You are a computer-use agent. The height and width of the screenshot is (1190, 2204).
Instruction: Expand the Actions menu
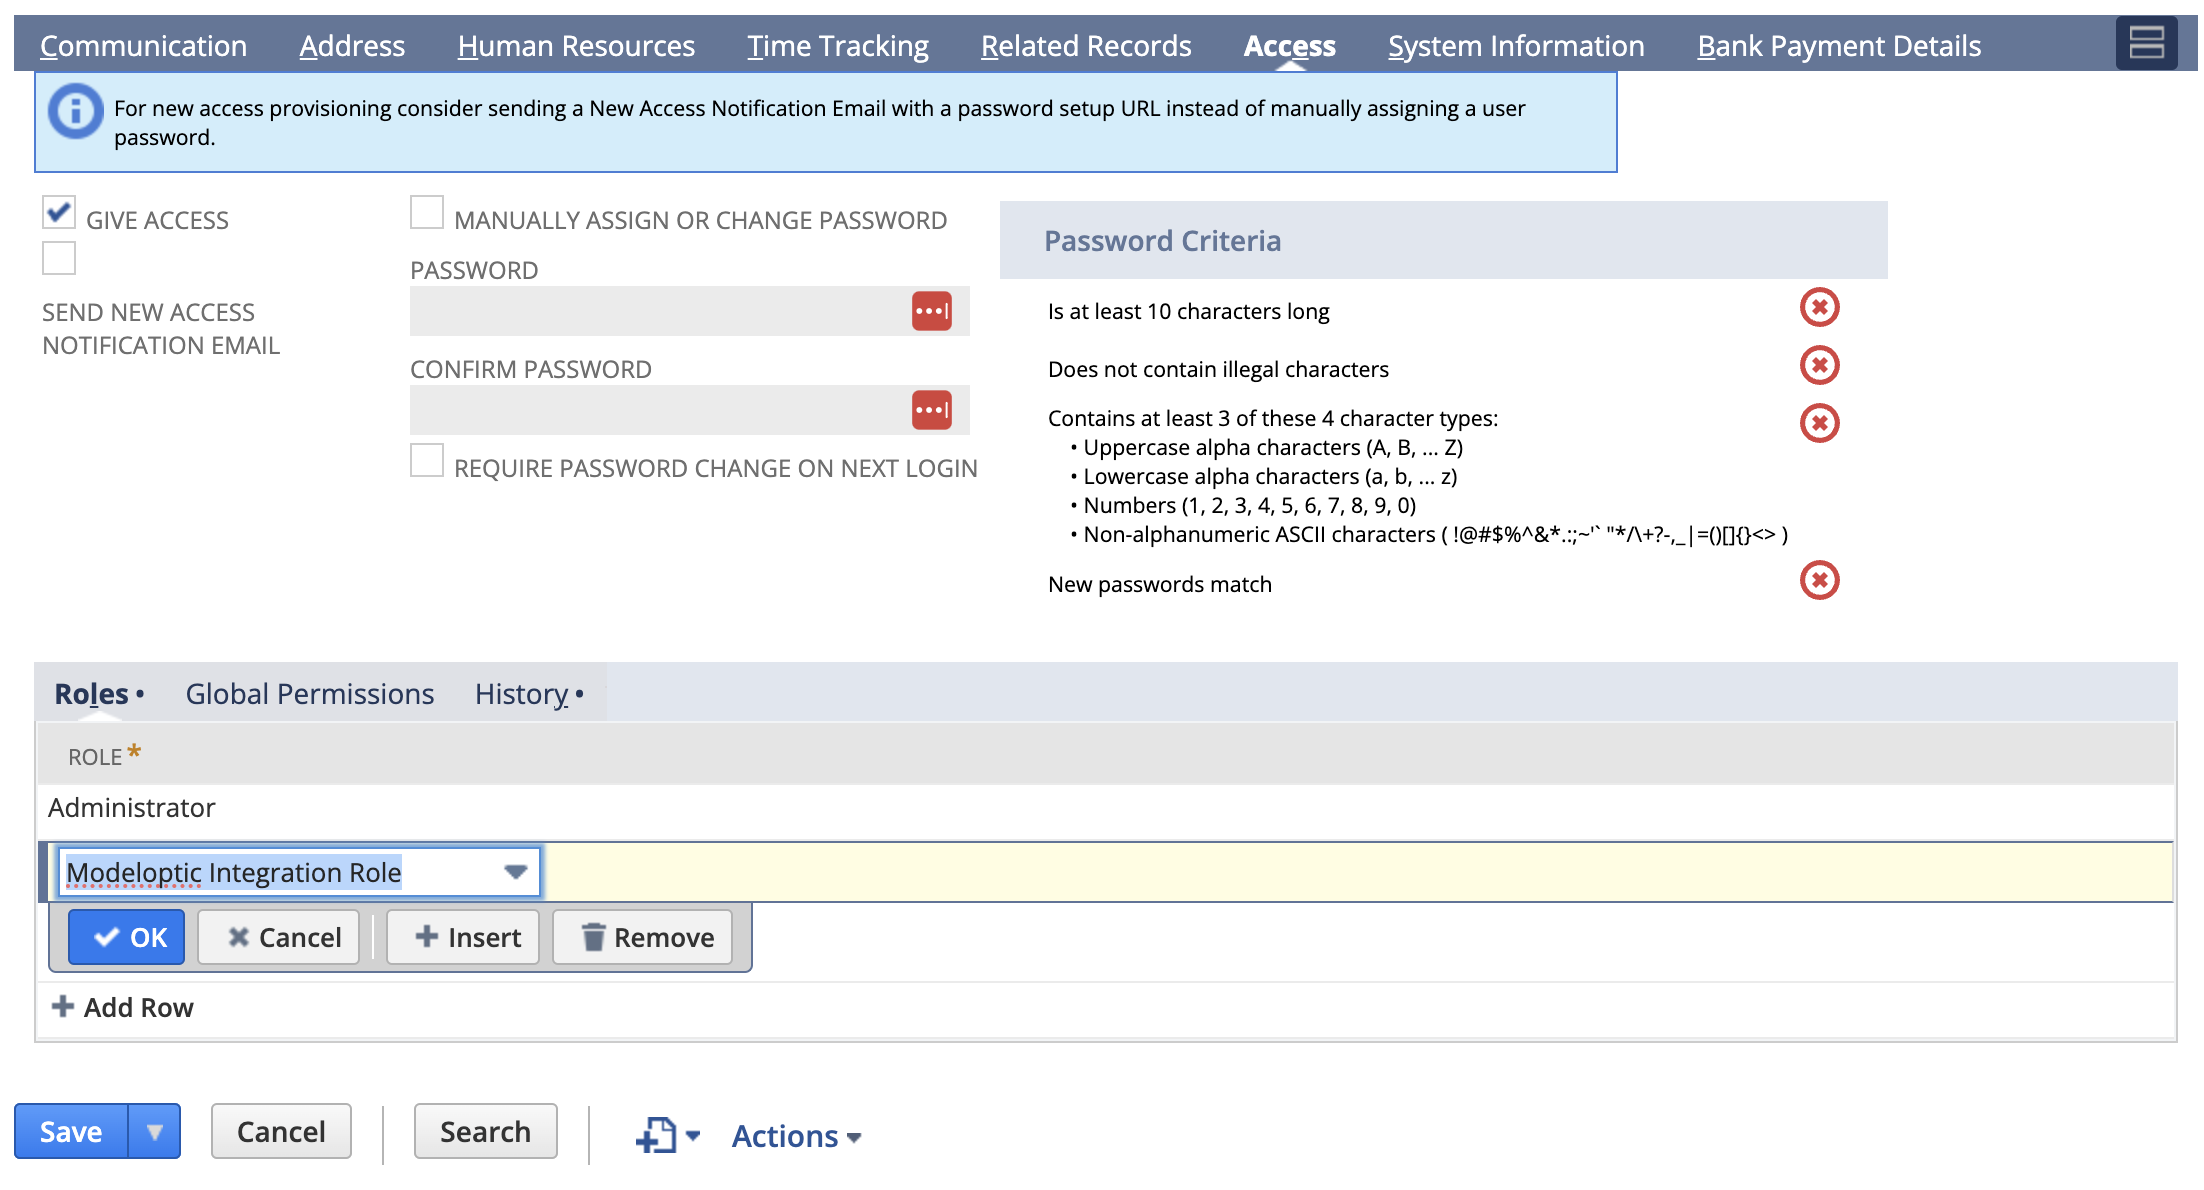click(796, 1136)
